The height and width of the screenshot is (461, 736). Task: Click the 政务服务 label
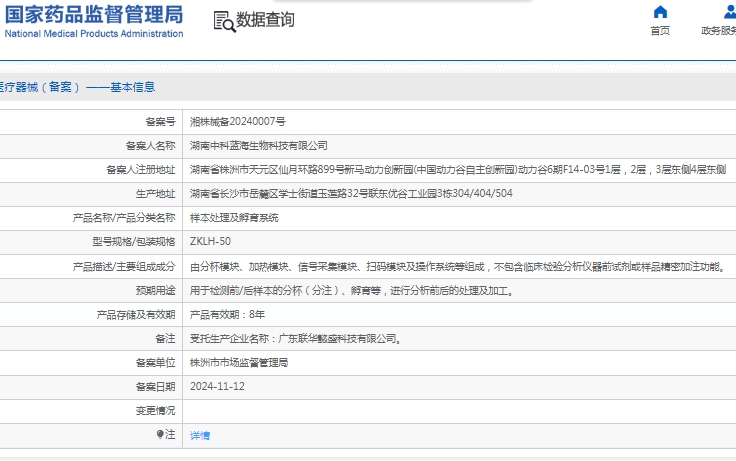[719, 31]
